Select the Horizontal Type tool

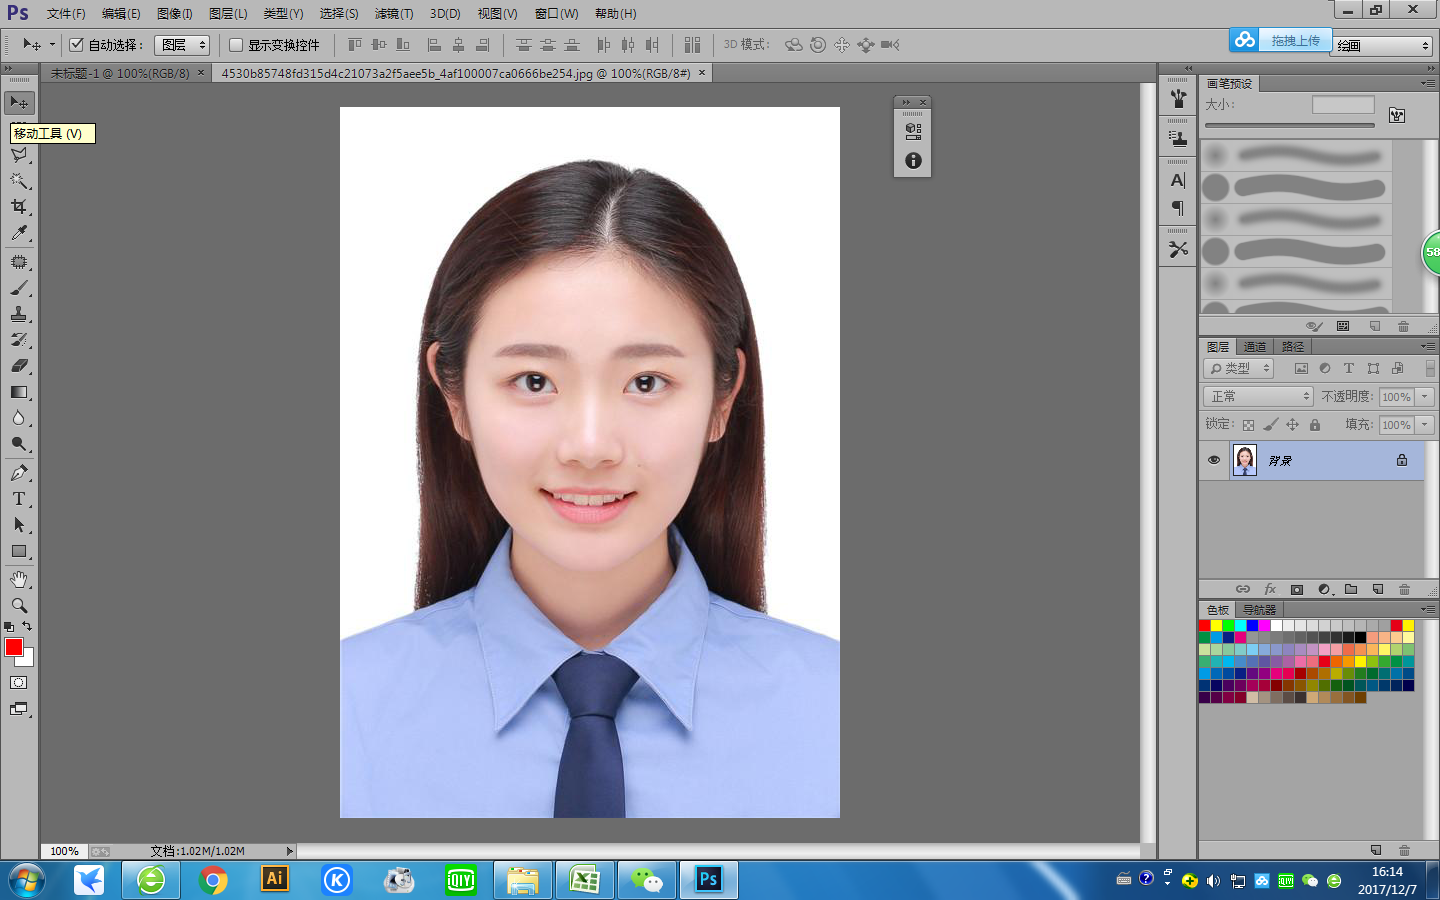(x=19, y=499)
